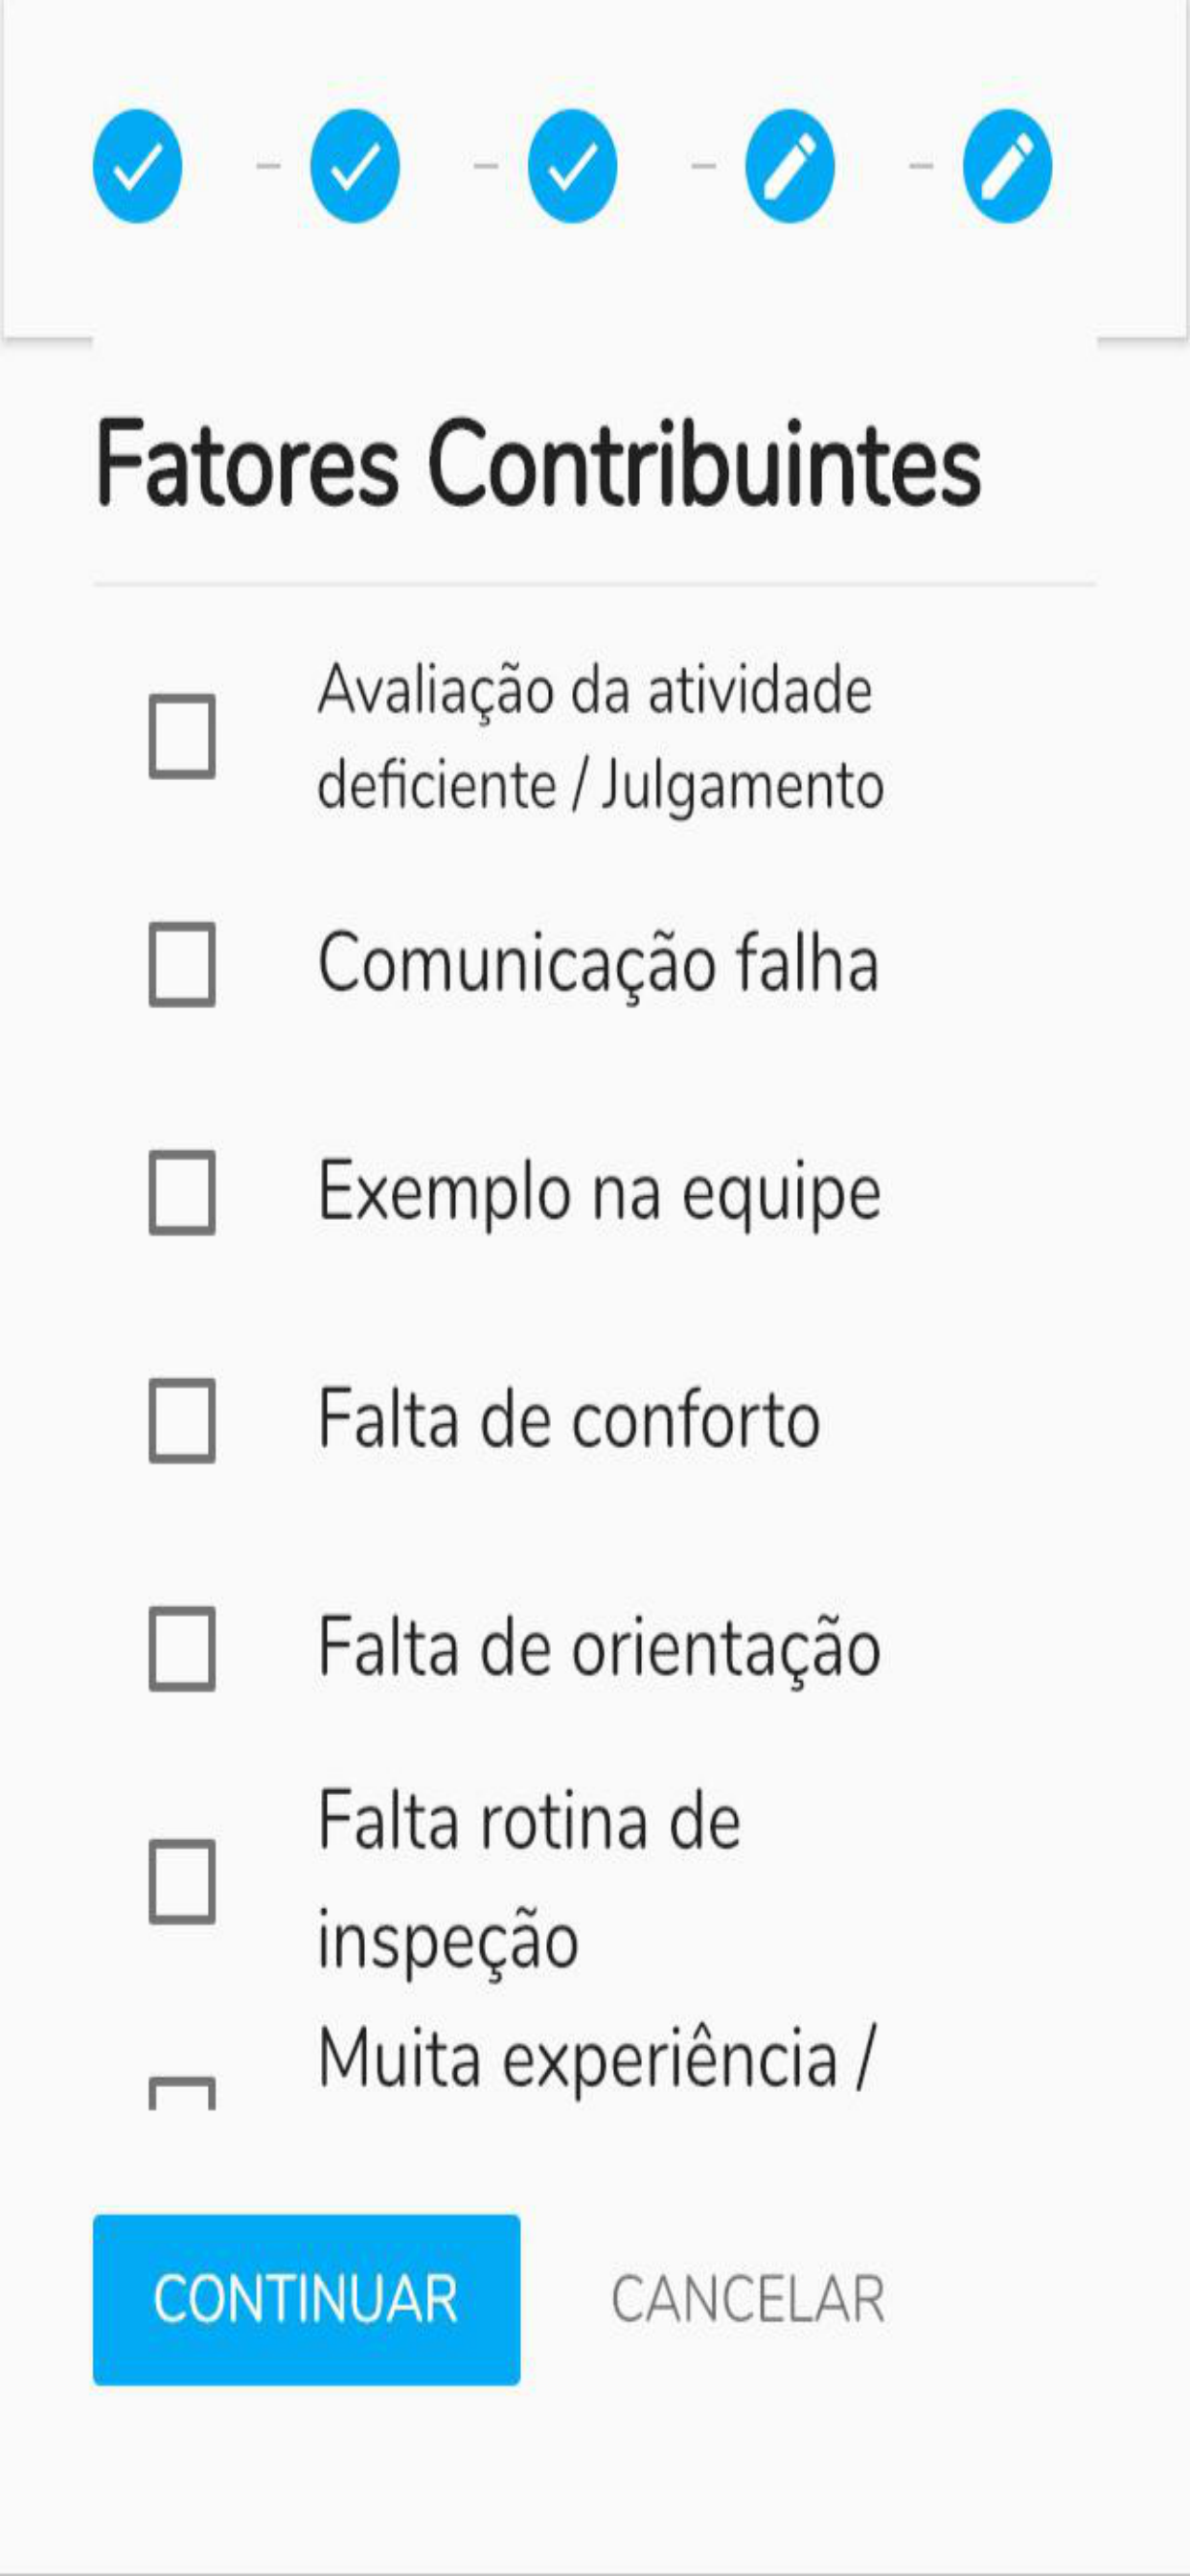The image size is (1190, 2576).
Task: Open the fourth step pencil icon
Action: (x=790, y=166)
